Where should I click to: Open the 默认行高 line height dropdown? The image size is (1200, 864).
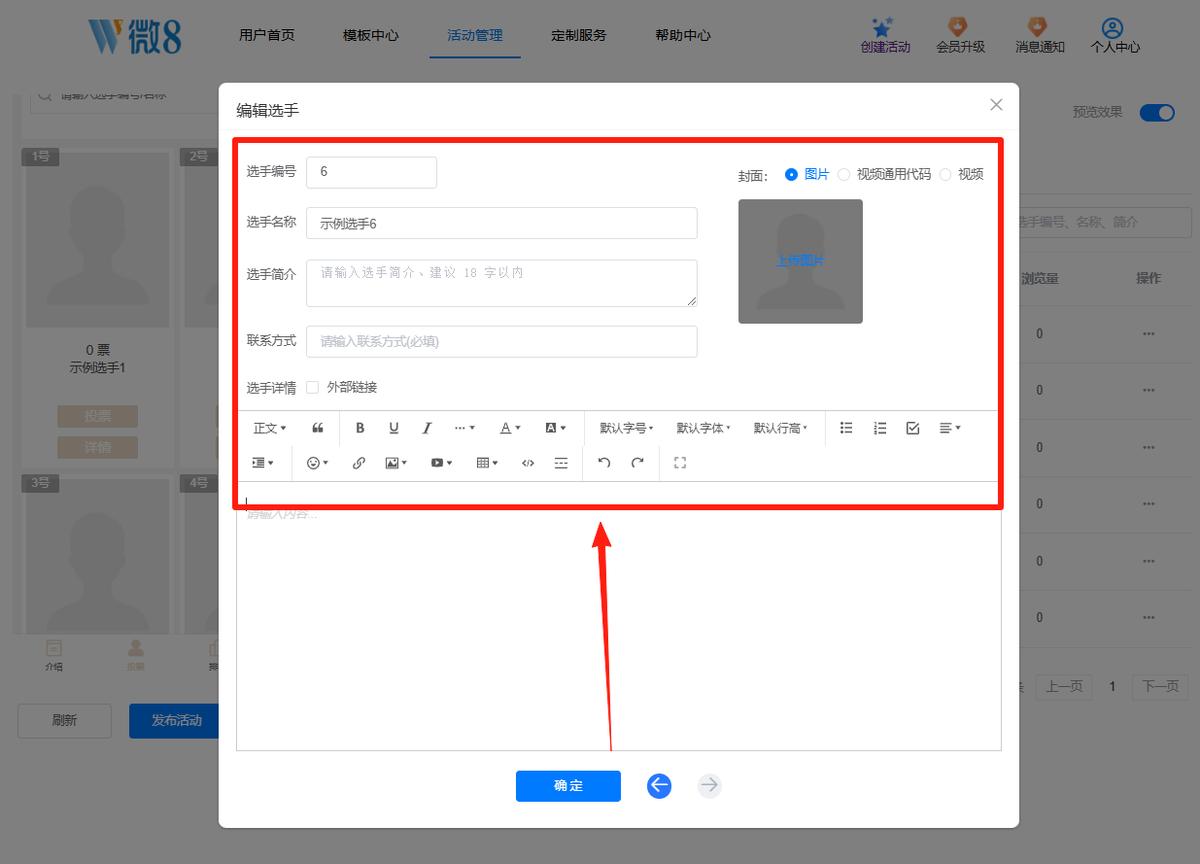tap(780, 428)
